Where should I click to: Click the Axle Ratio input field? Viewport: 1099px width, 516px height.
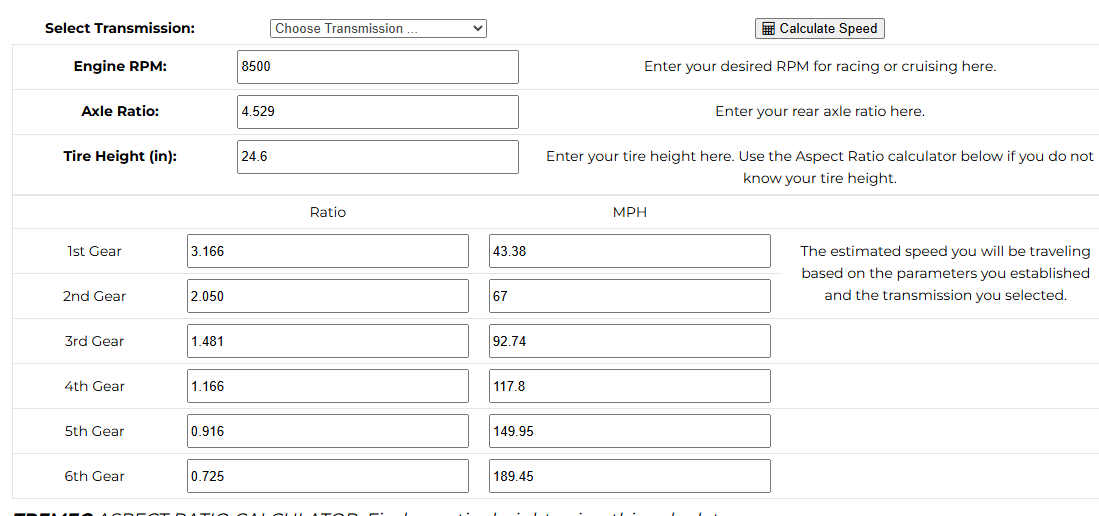[377, 112]
